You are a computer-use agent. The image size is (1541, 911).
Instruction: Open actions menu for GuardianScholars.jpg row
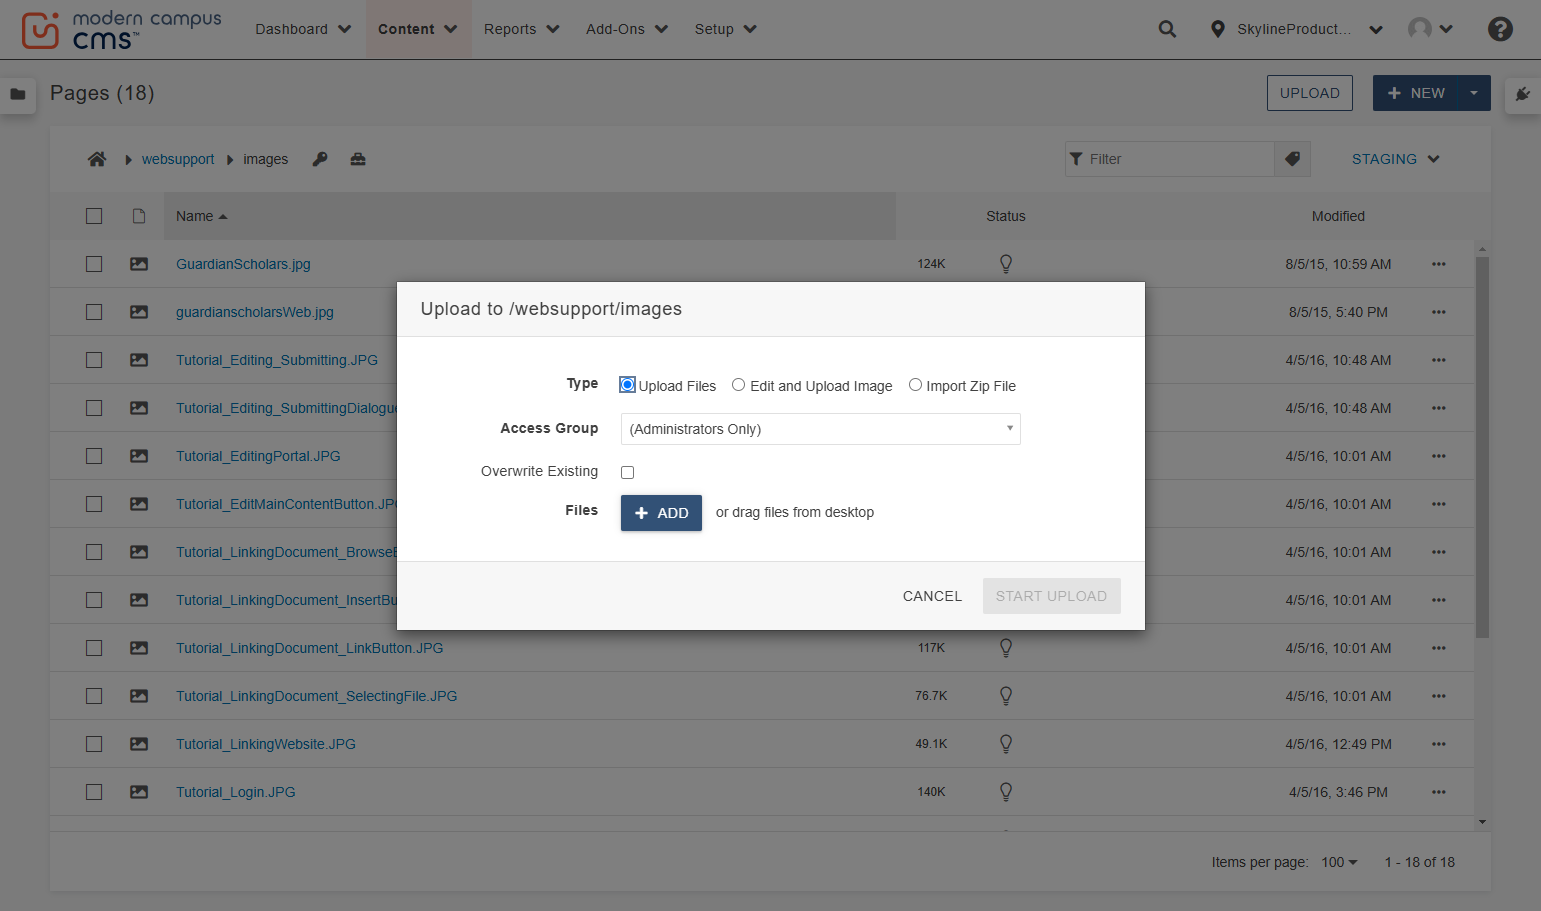click(x=1439, y=264)
